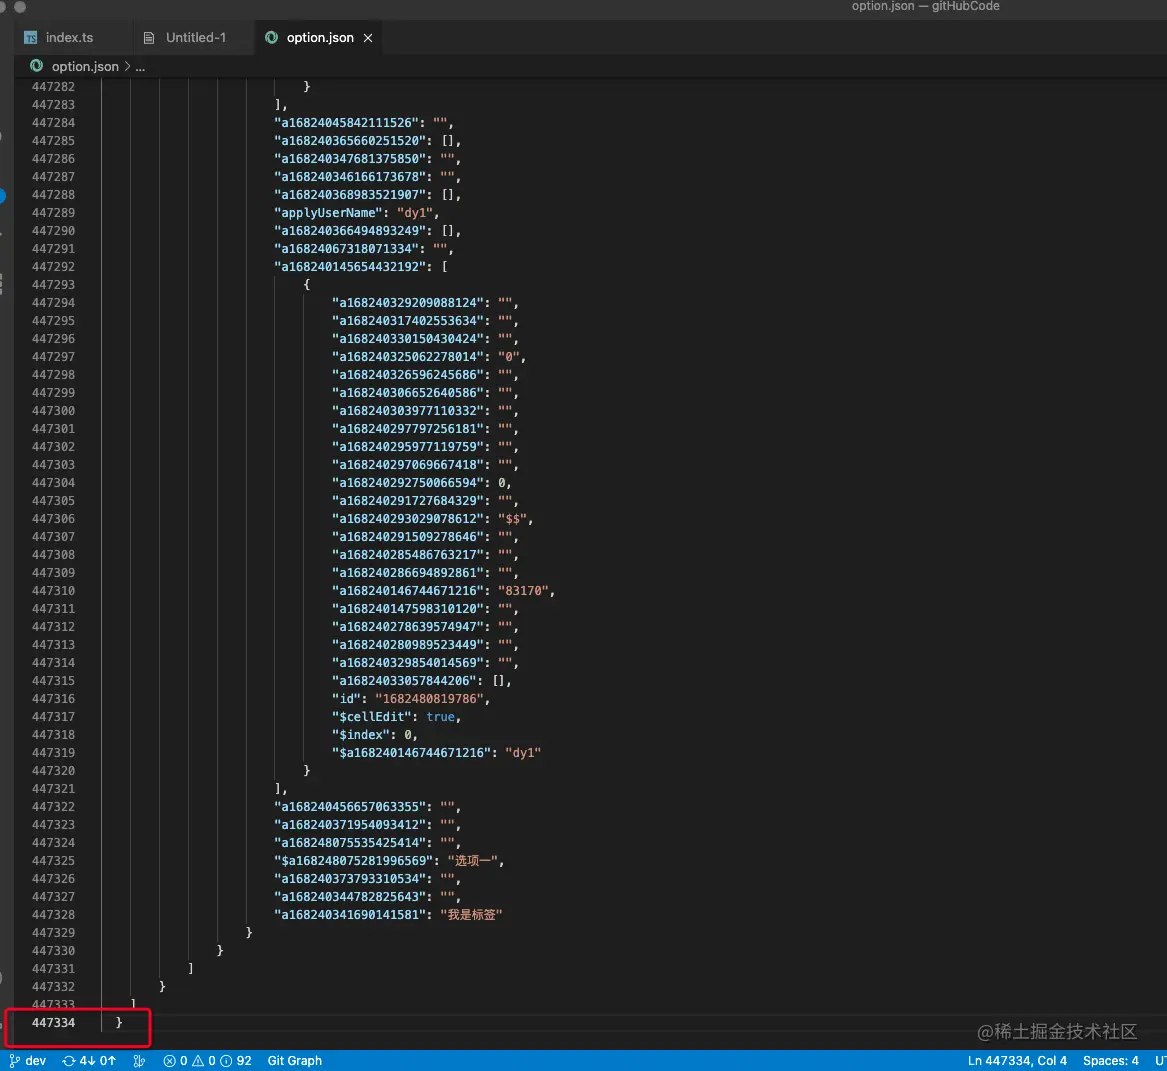The image size is (1167, 1071).
Task: Click key "a16824045665706335​5" on line 447322
Action: pyautogui.click(x=350, y=807)
